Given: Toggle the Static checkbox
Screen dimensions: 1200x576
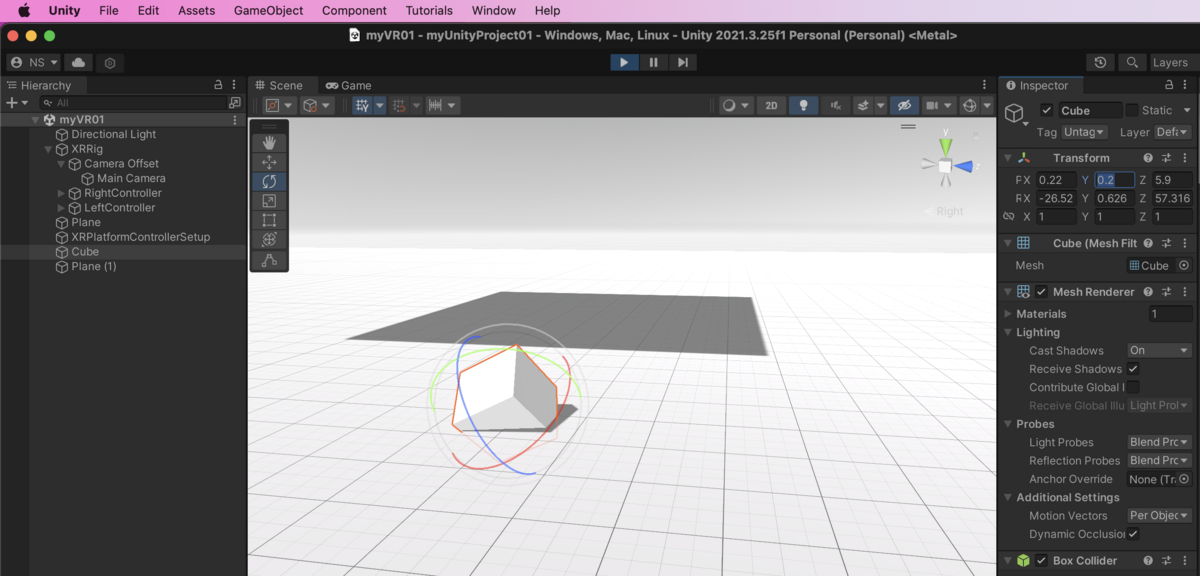Looking at the screenshot, I should tap(1132, 110).
